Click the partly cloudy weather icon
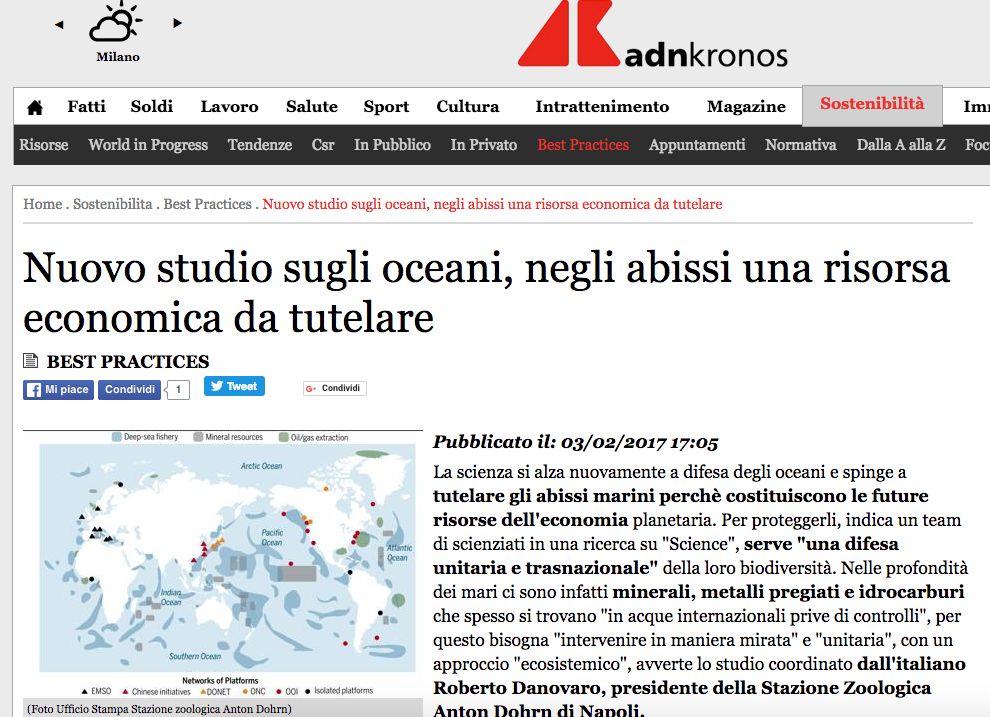 116,23
